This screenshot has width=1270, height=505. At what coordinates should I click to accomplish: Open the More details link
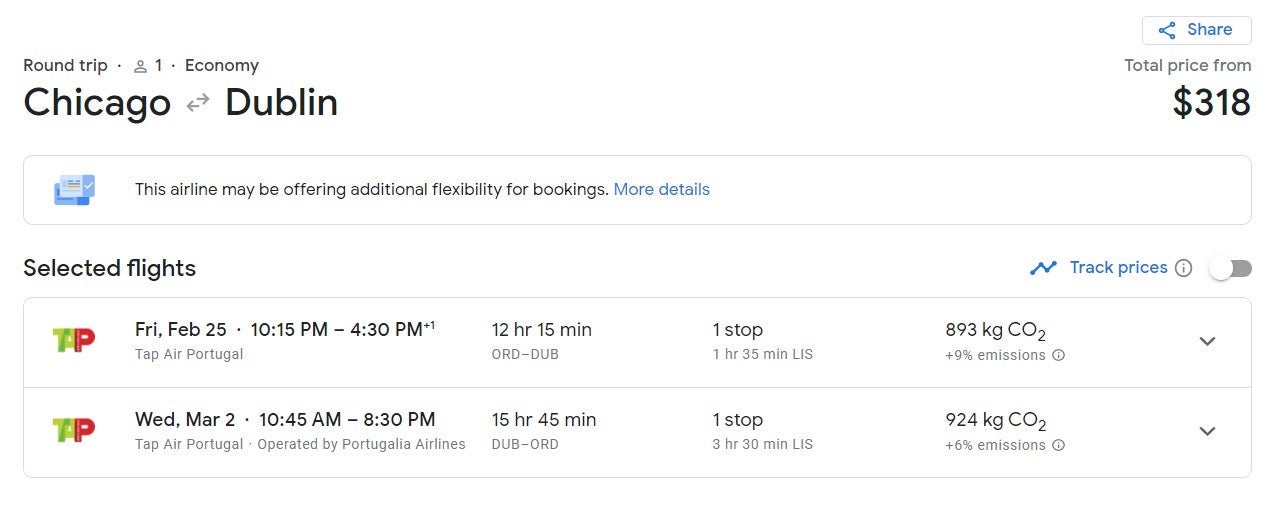(x=661, y=189)
